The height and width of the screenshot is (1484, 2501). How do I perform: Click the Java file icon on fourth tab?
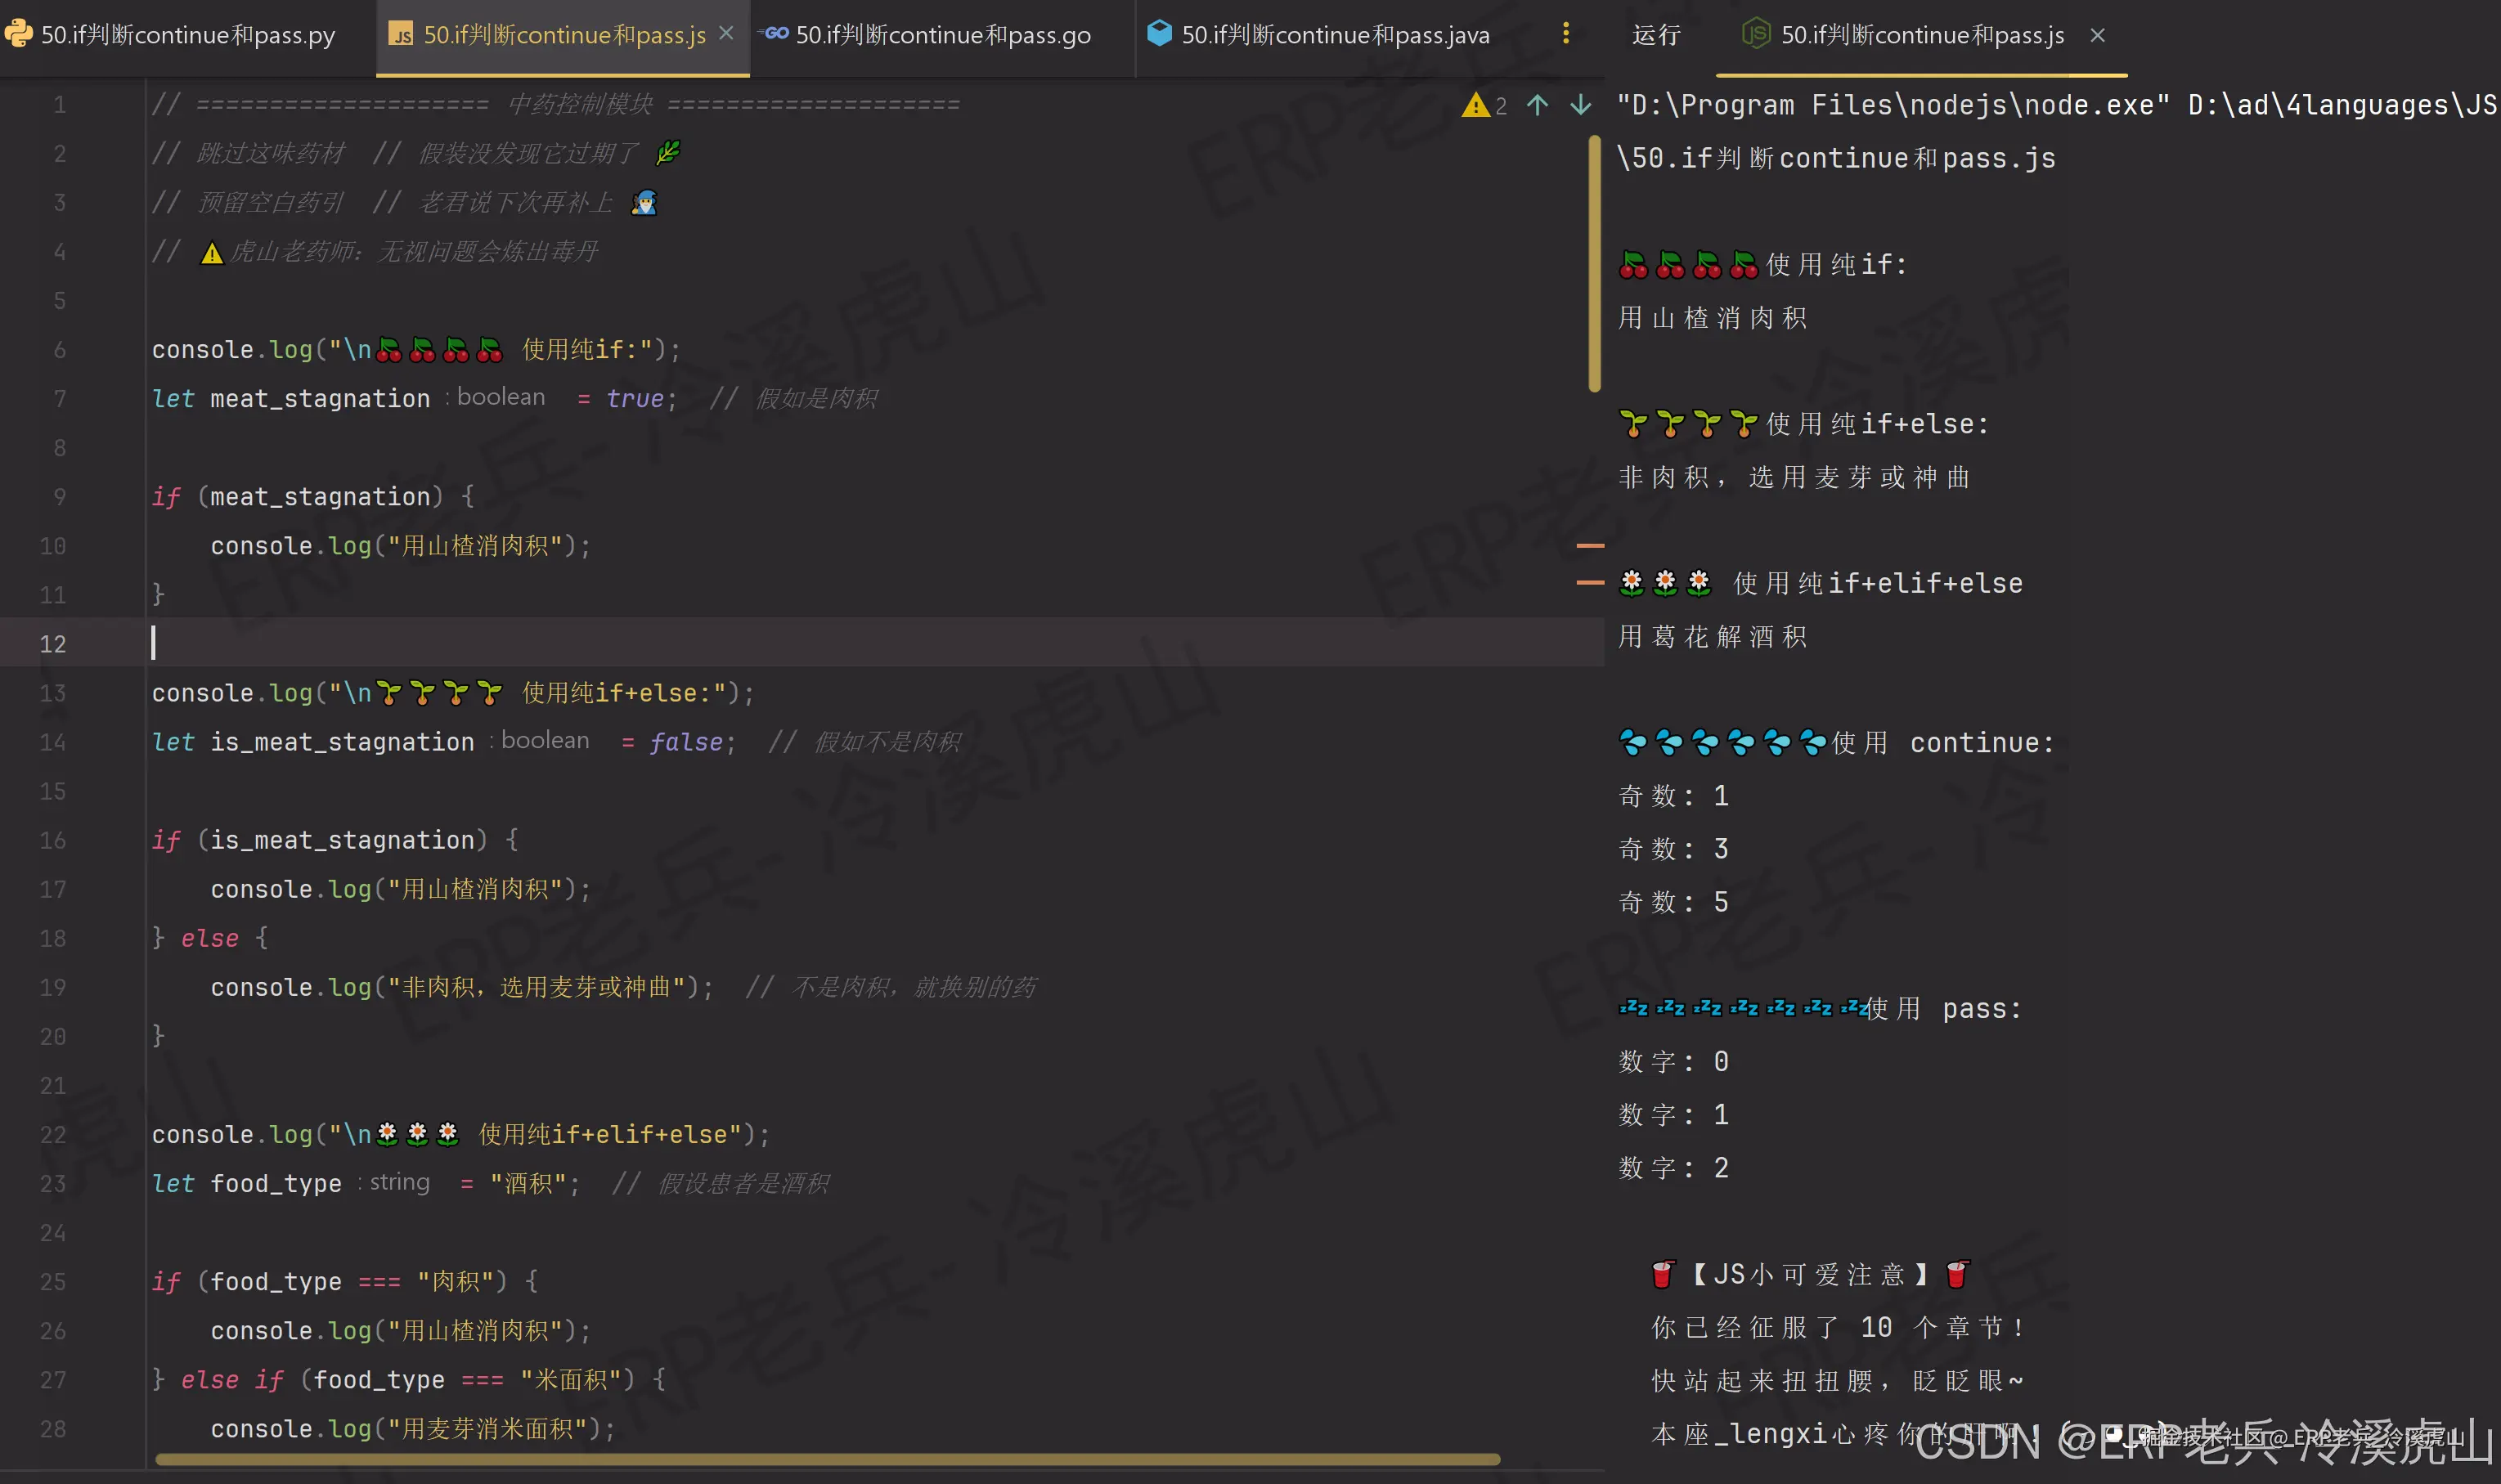[1159, 34]
